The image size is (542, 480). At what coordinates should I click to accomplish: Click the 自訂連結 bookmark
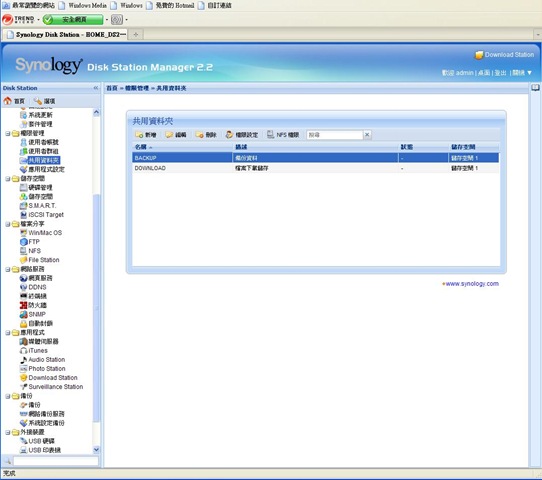tap(215, 5)
